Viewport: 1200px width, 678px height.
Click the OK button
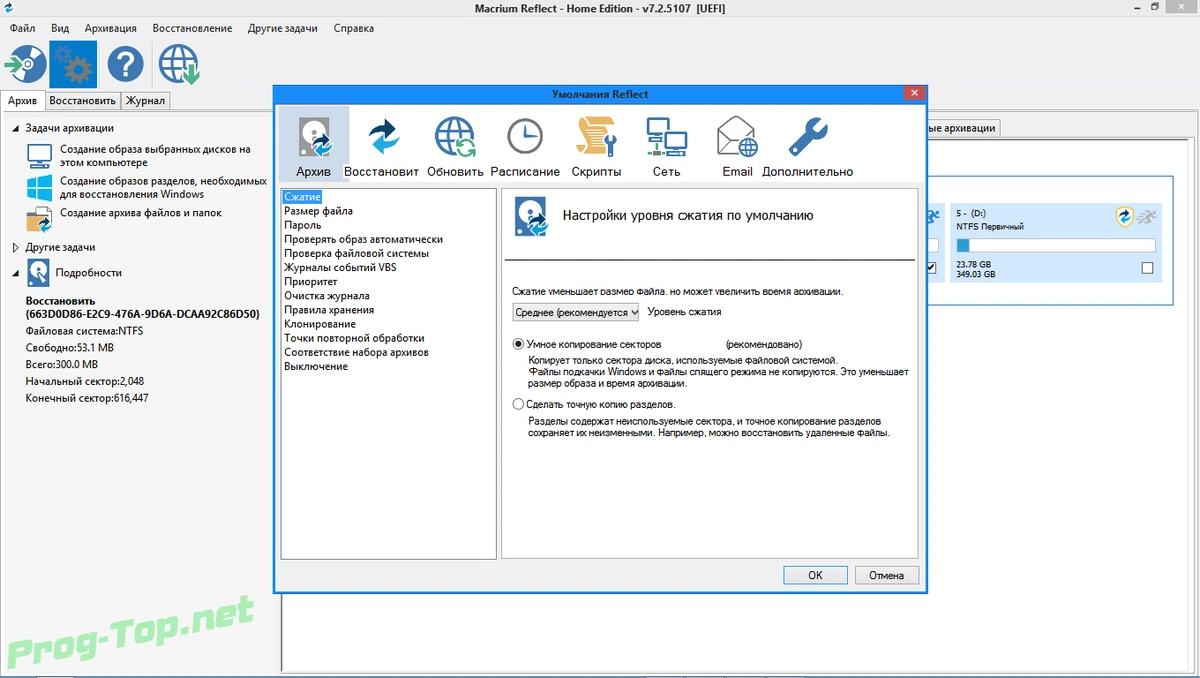point(815,575)
